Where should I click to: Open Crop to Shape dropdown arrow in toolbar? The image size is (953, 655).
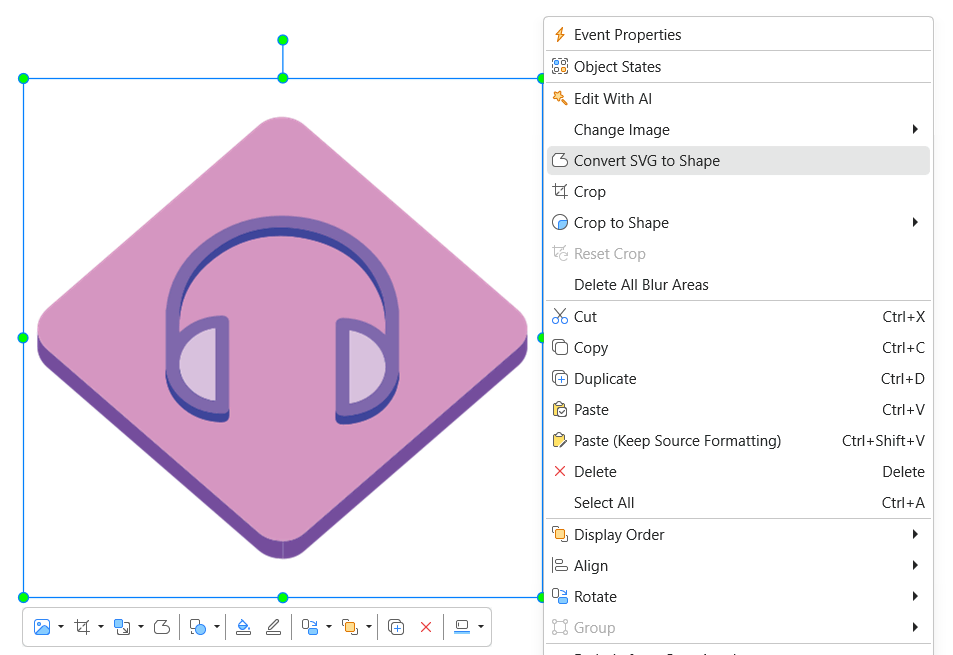pyautogui.click(x=216, y=627)
